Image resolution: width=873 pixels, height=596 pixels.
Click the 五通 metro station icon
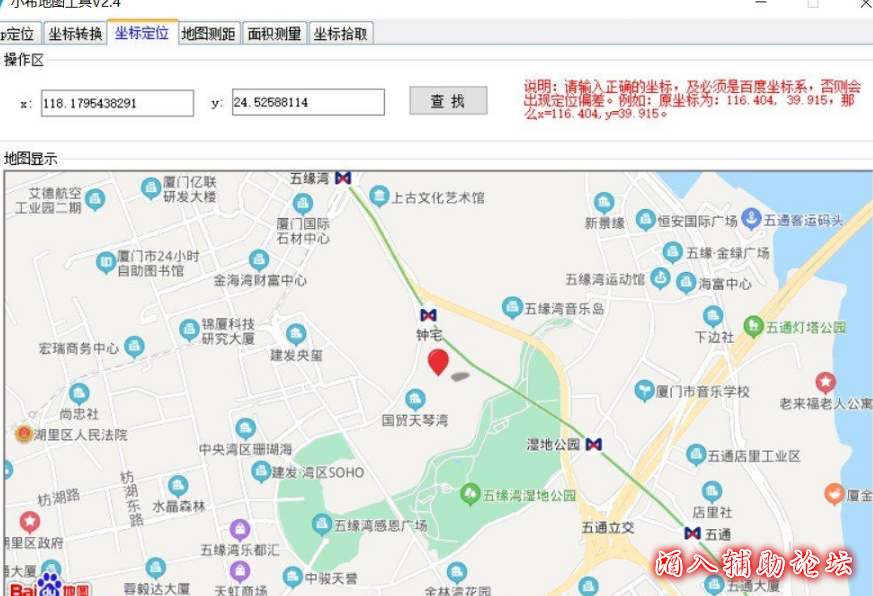point(693,534)
